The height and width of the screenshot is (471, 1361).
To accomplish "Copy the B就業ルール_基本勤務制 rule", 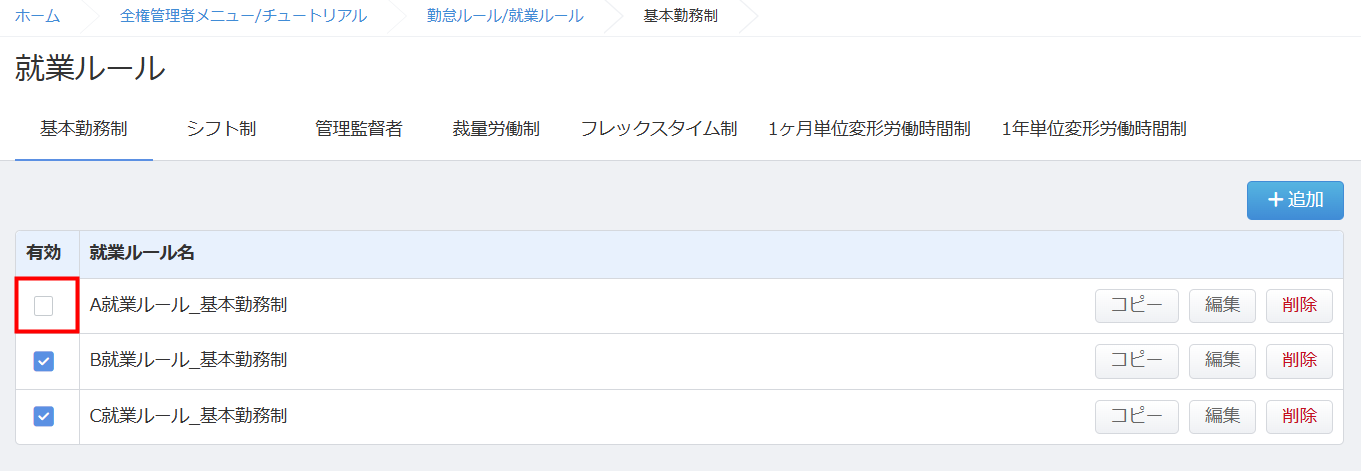I will point(1137,361).
